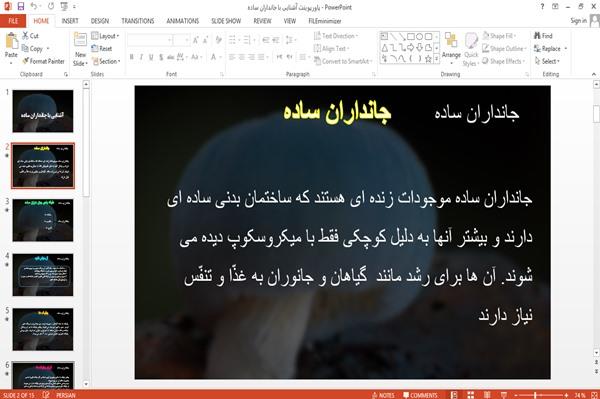Open the Arrange menu
The image size is (600, 399).
coord(451,48)
